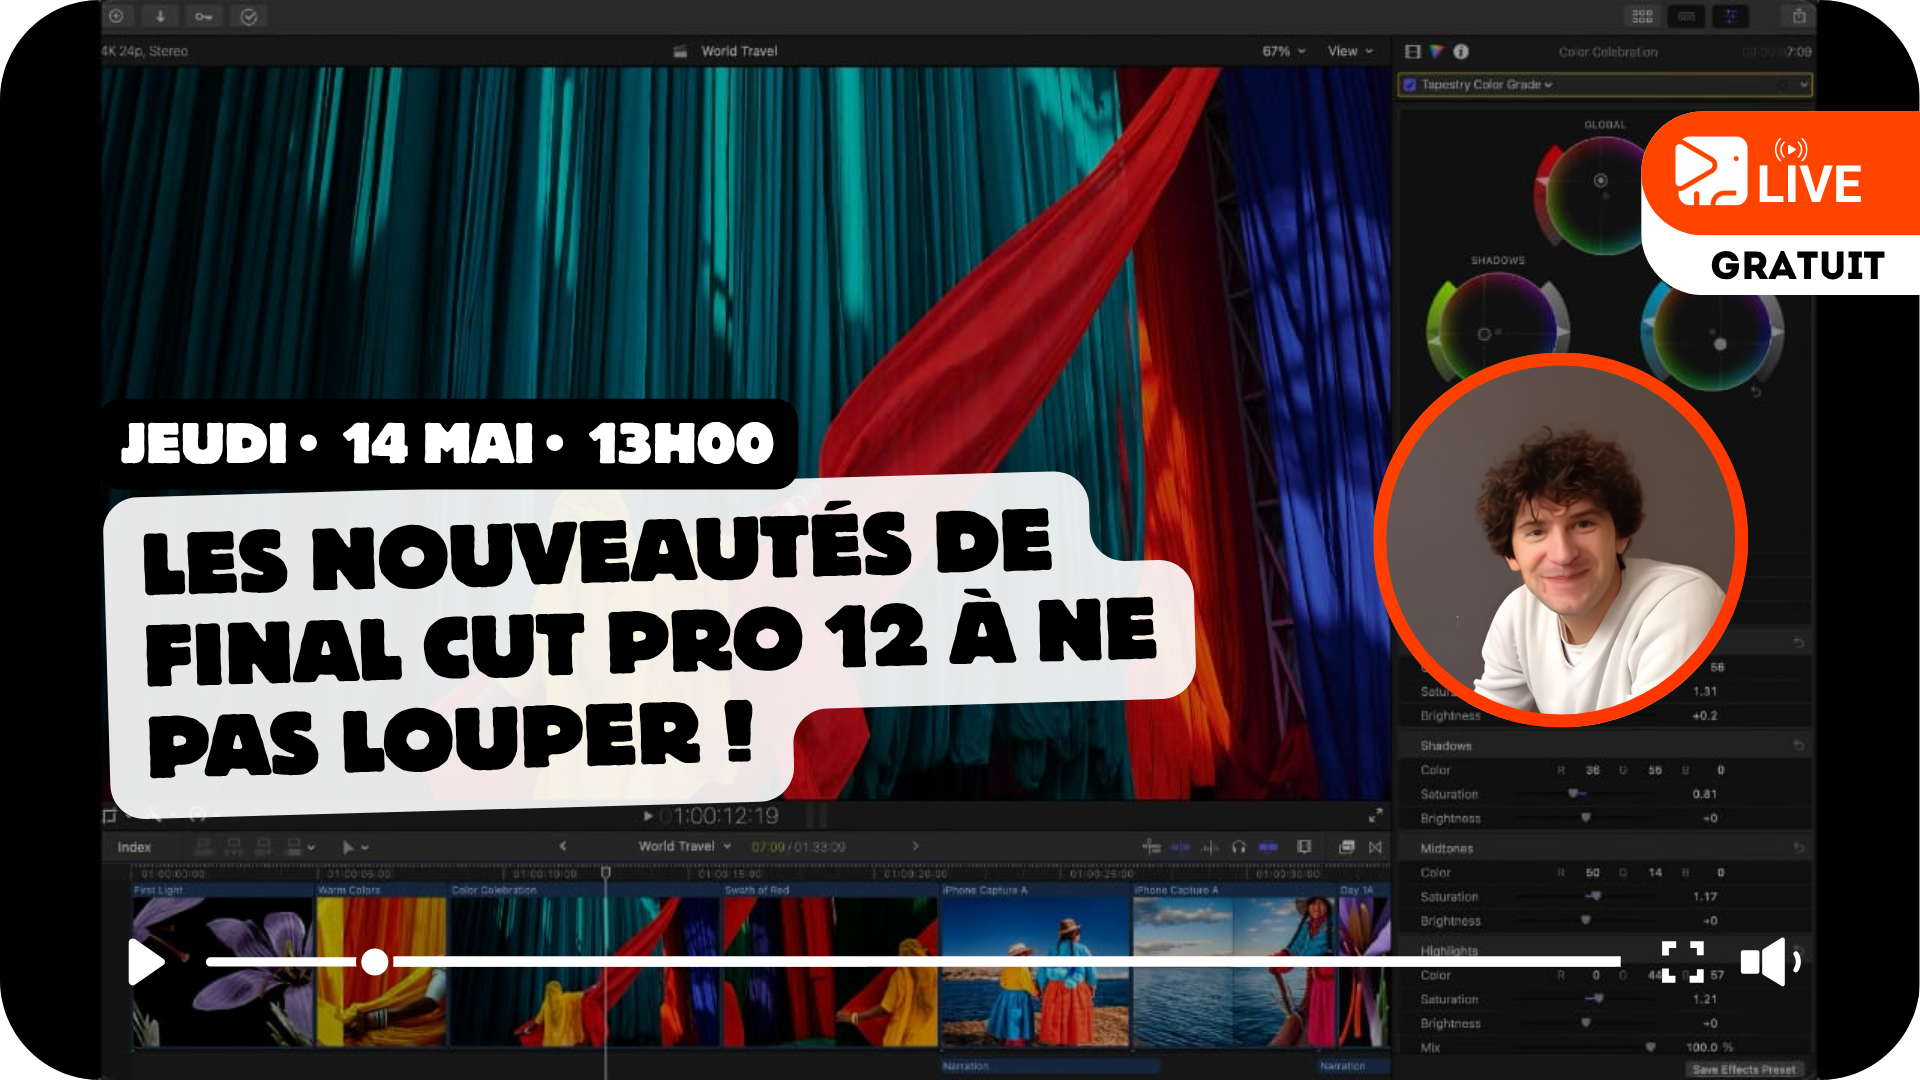Viewport: 1920px width, 1080px height.
Task: Toggle the timeline layout toolbar icon
Action: click(x=1686, y=16)
